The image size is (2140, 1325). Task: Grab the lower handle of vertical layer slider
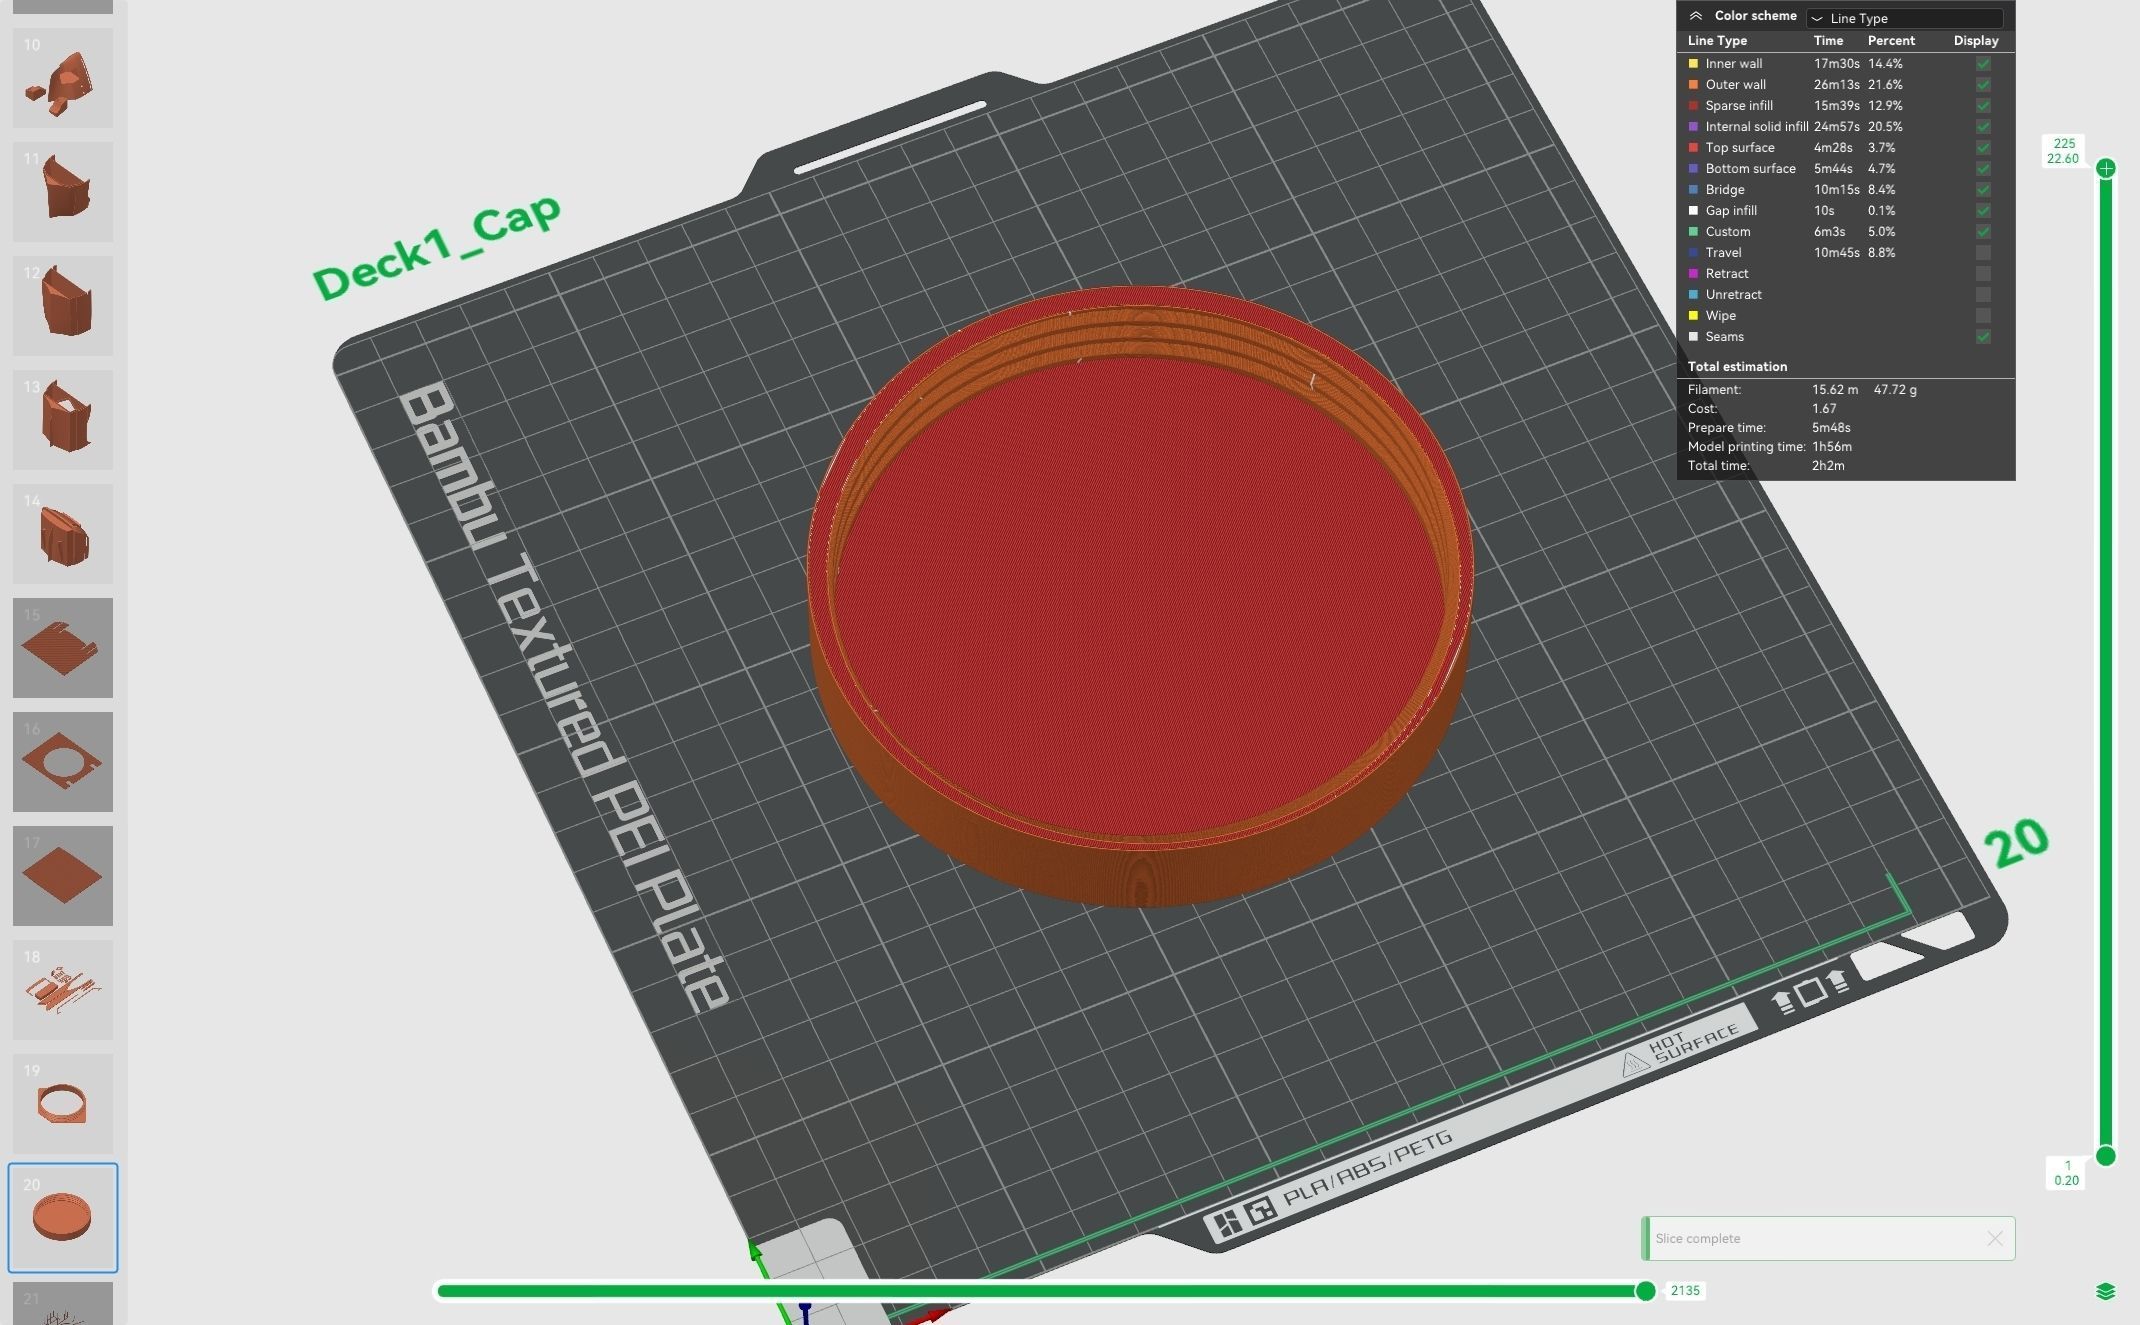pos(2106,1156)
